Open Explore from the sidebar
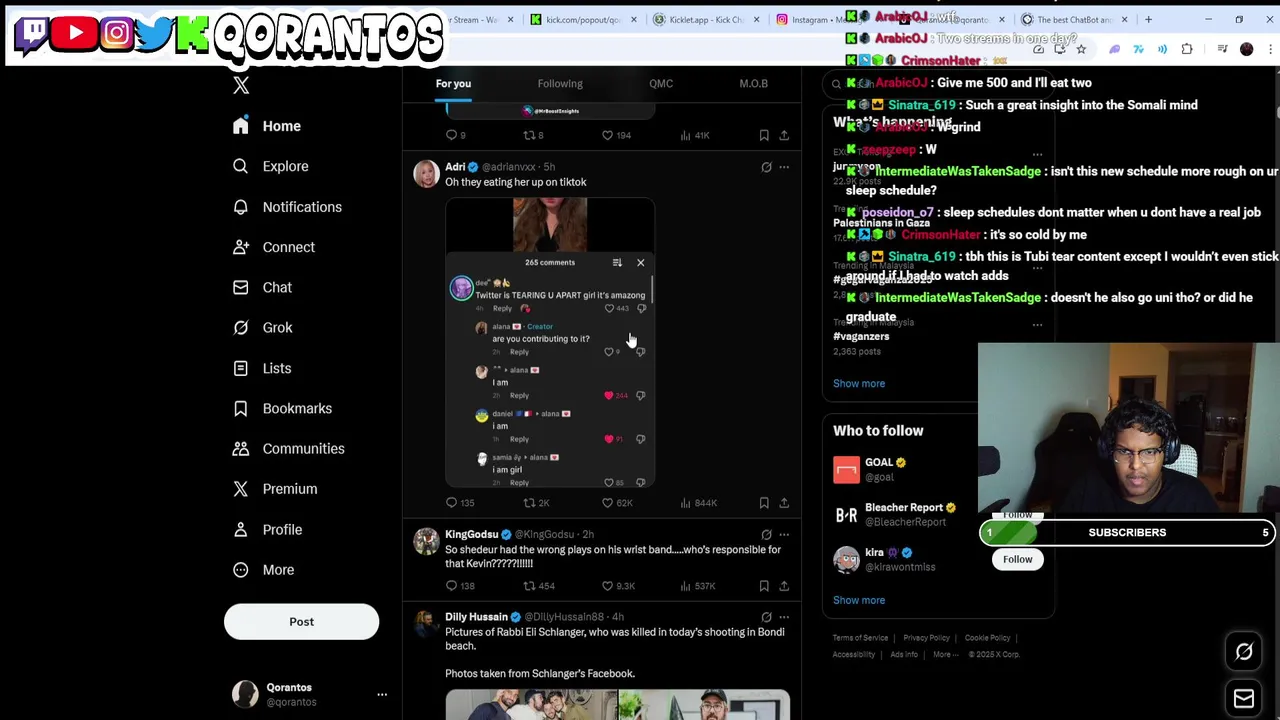1280x720 pixels. (x=271, y=166)
